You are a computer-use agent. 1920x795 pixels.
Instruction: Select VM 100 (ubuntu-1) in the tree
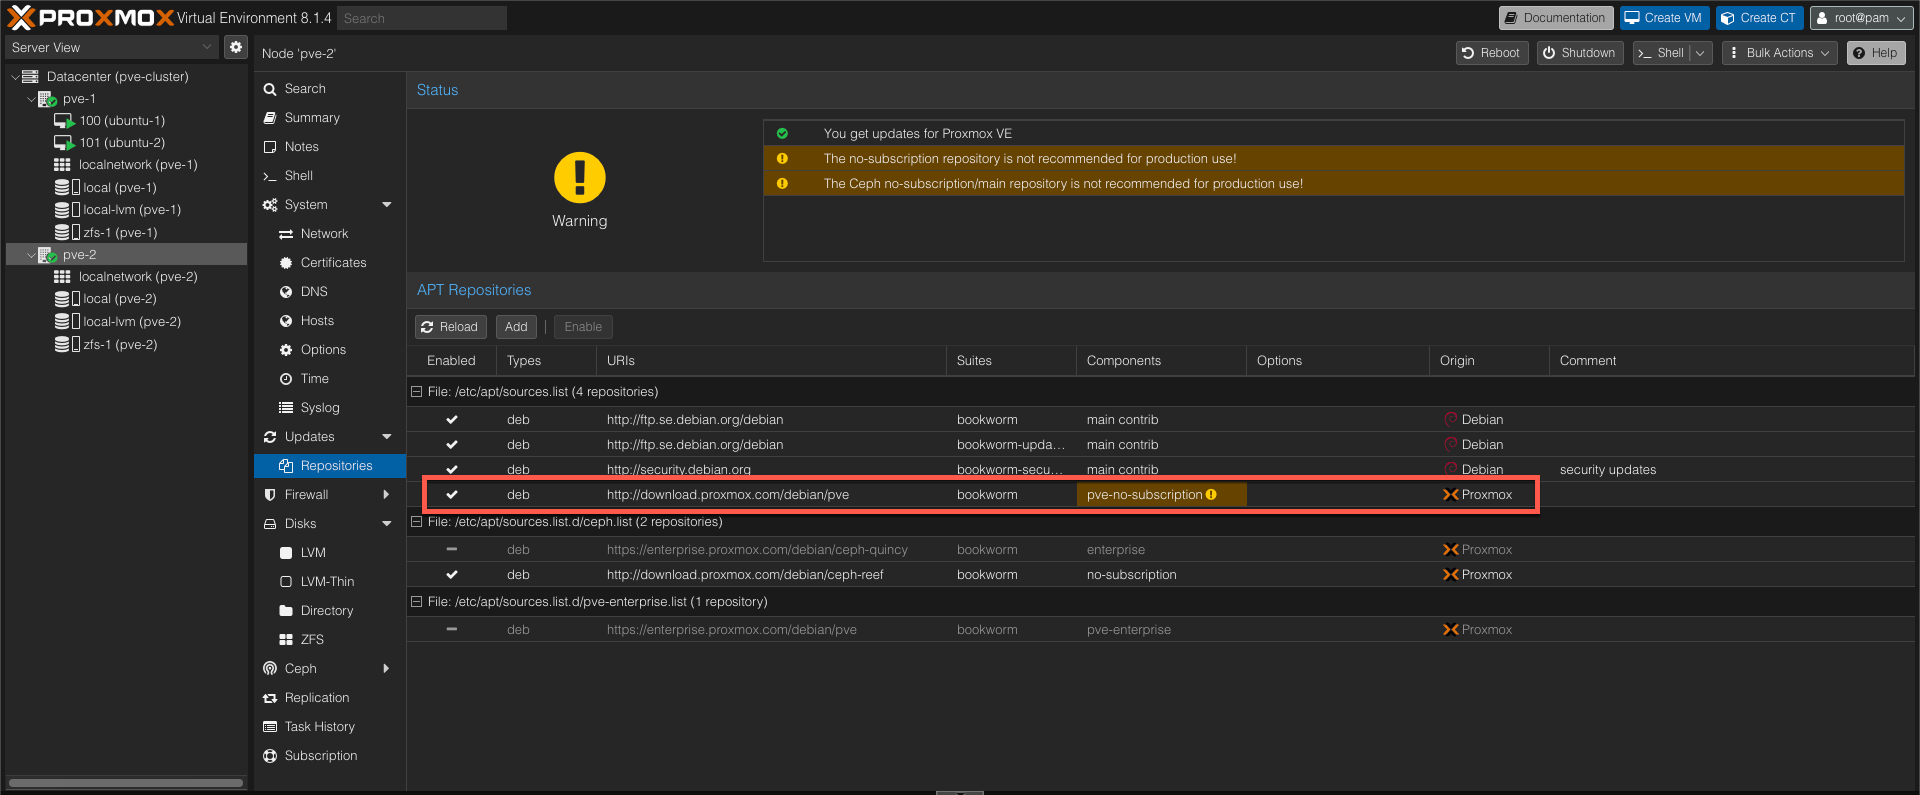(122, 120)
